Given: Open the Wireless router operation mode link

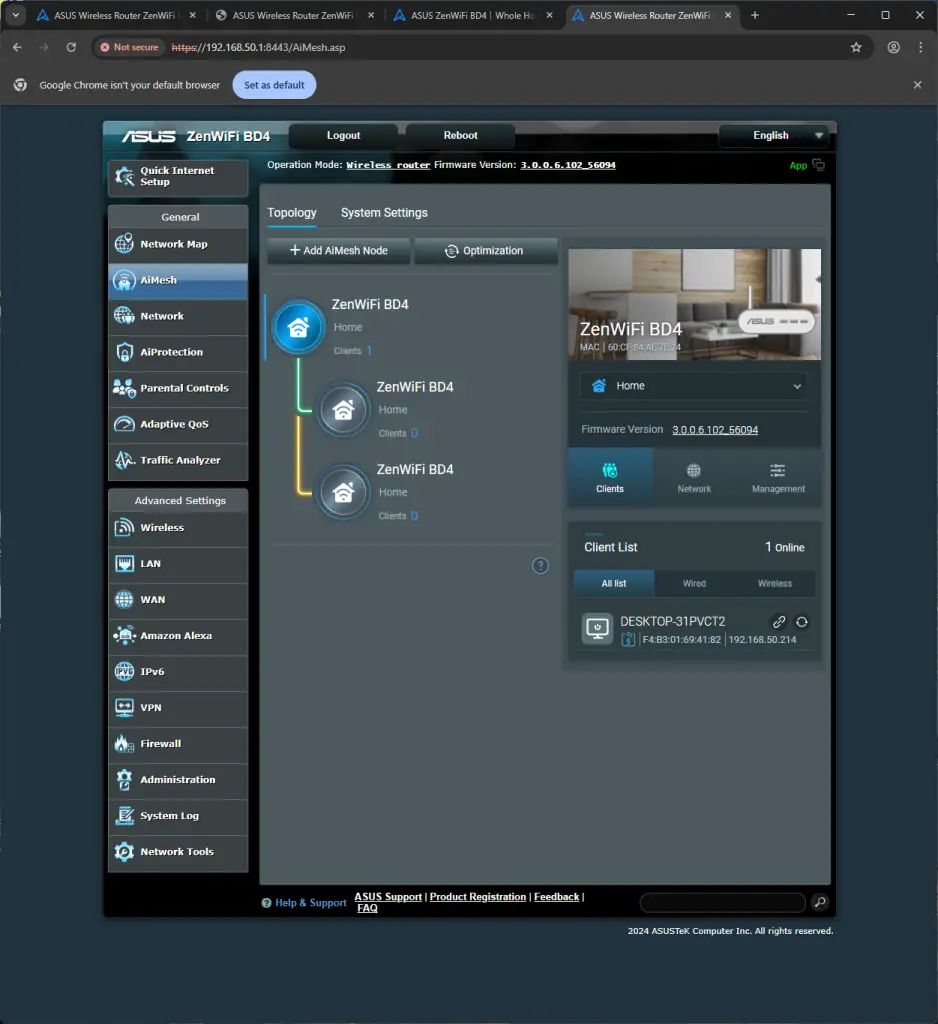Looking at the screenshot, I should (x=388, y=165).
